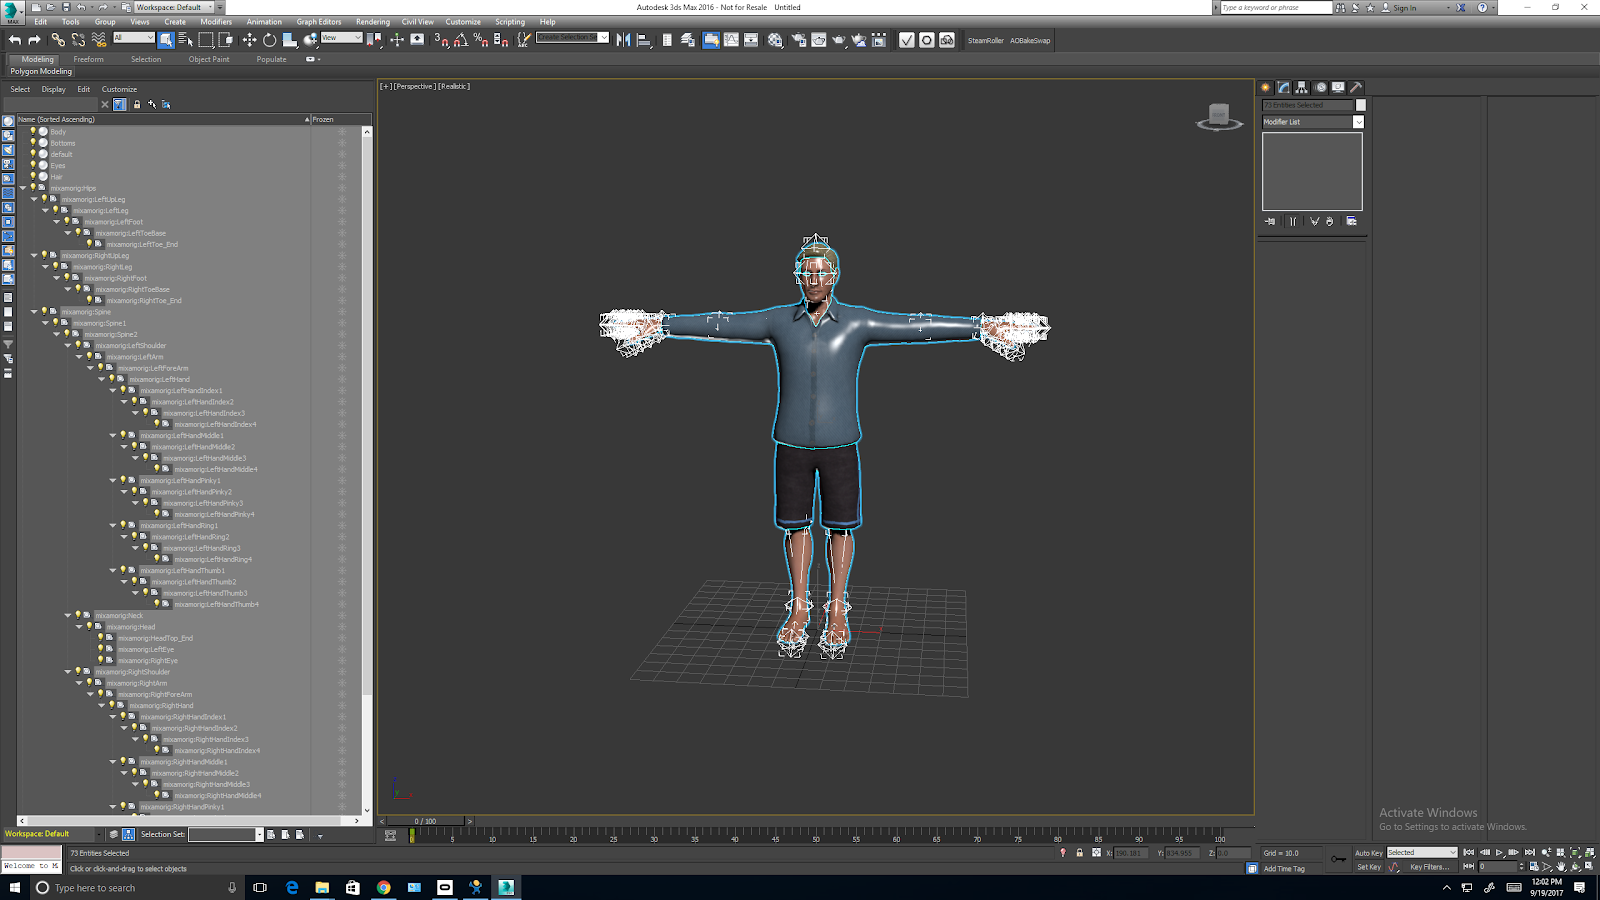The width and height of the screenshot is (1600, 900).
Task: Toggle Auto Key animation mode
Action: pyautogui.click(x=1368, y=853)
